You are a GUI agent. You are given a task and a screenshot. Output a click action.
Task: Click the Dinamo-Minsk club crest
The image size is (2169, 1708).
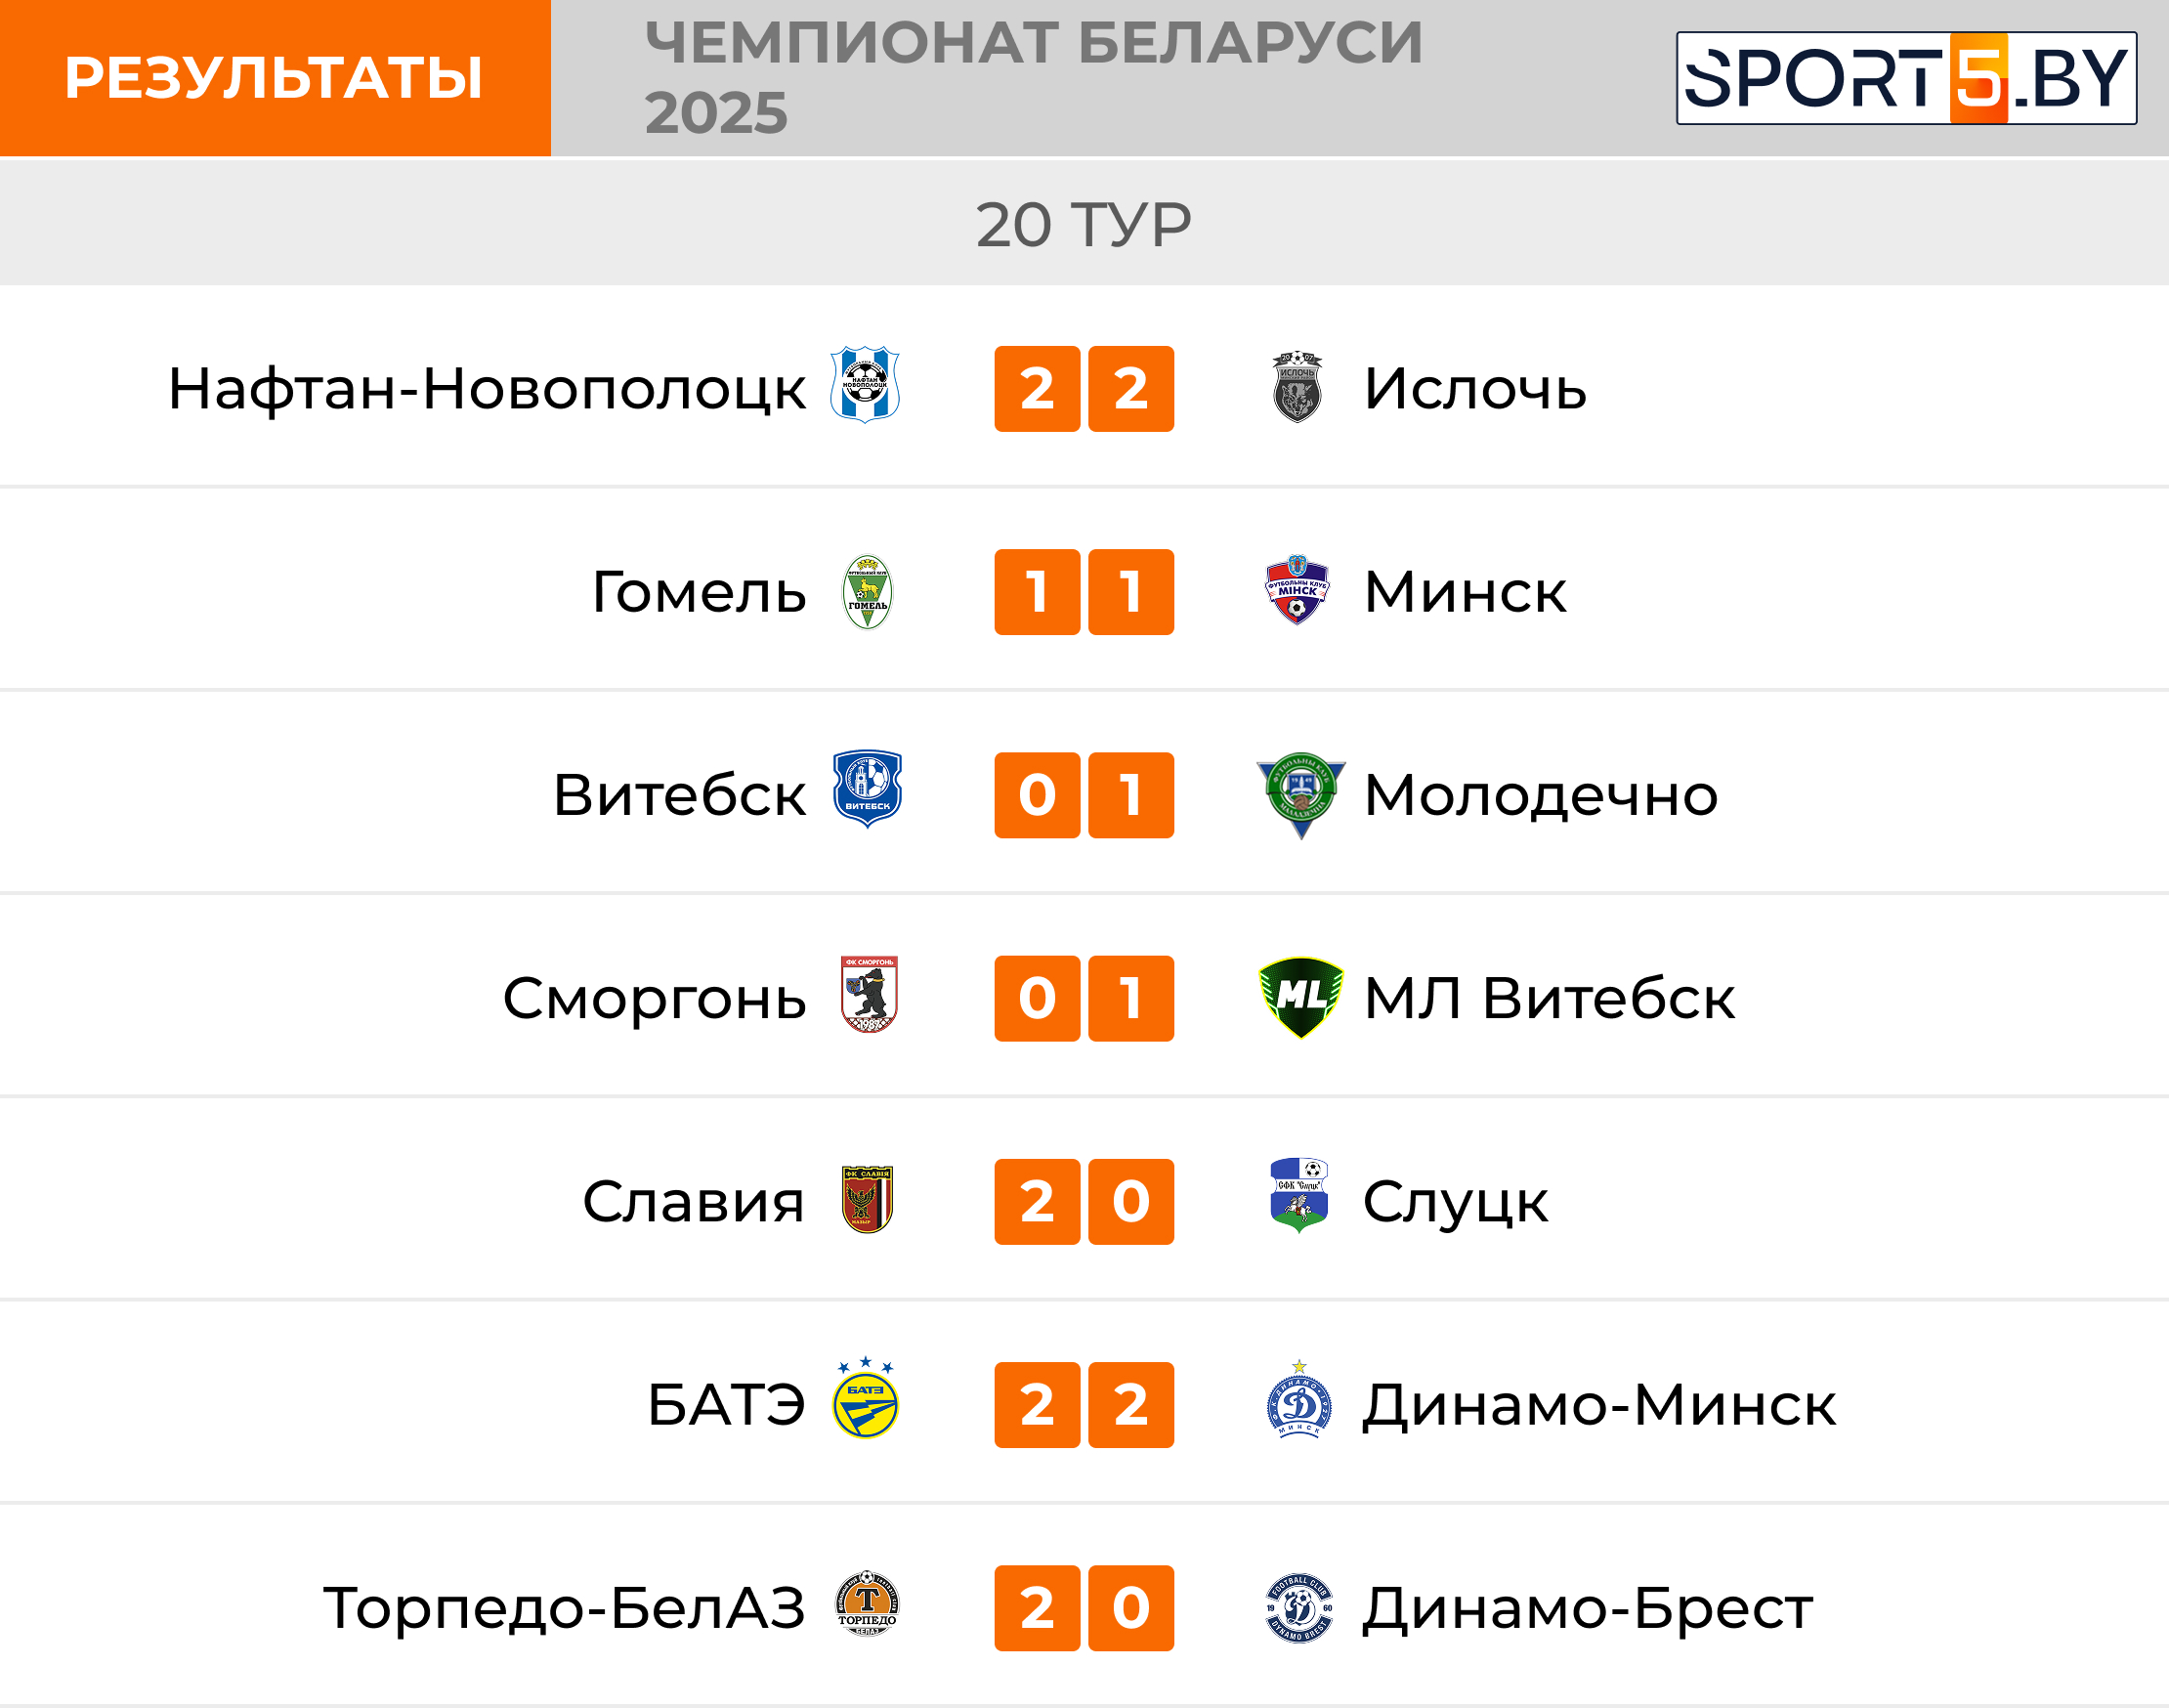point(1298,1400)
